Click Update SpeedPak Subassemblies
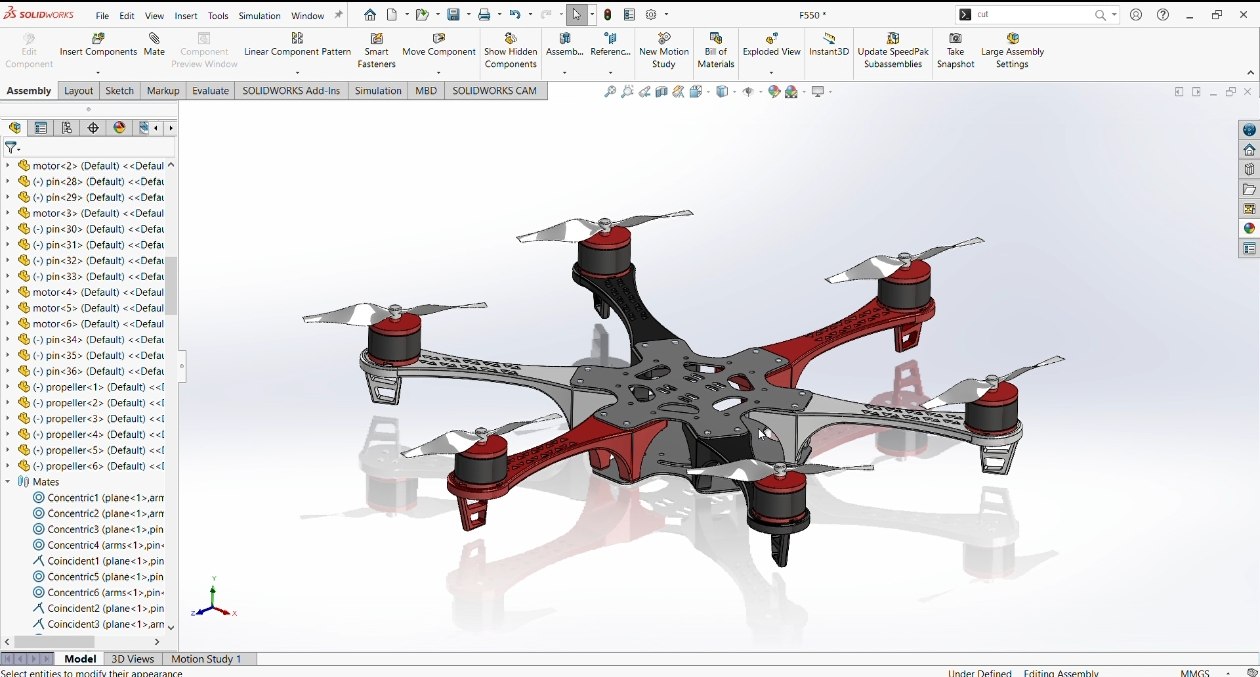Screen dimensions: 1260x677 tap(894, 51)
